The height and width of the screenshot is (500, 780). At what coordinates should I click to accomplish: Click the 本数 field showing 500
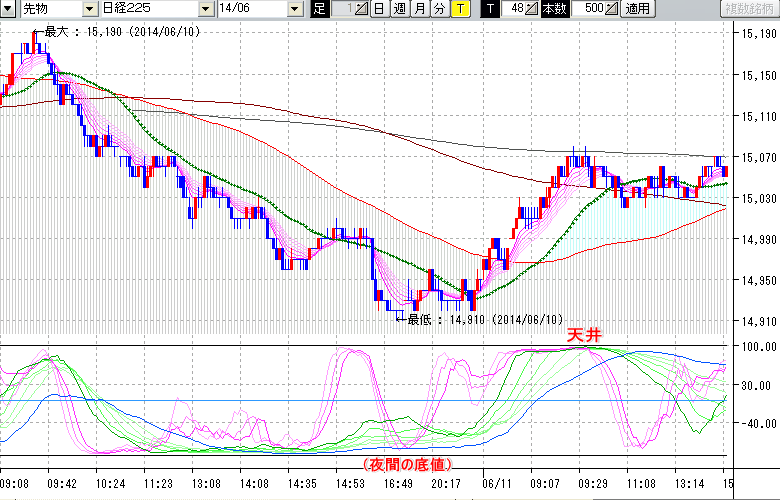coord(590,9)
